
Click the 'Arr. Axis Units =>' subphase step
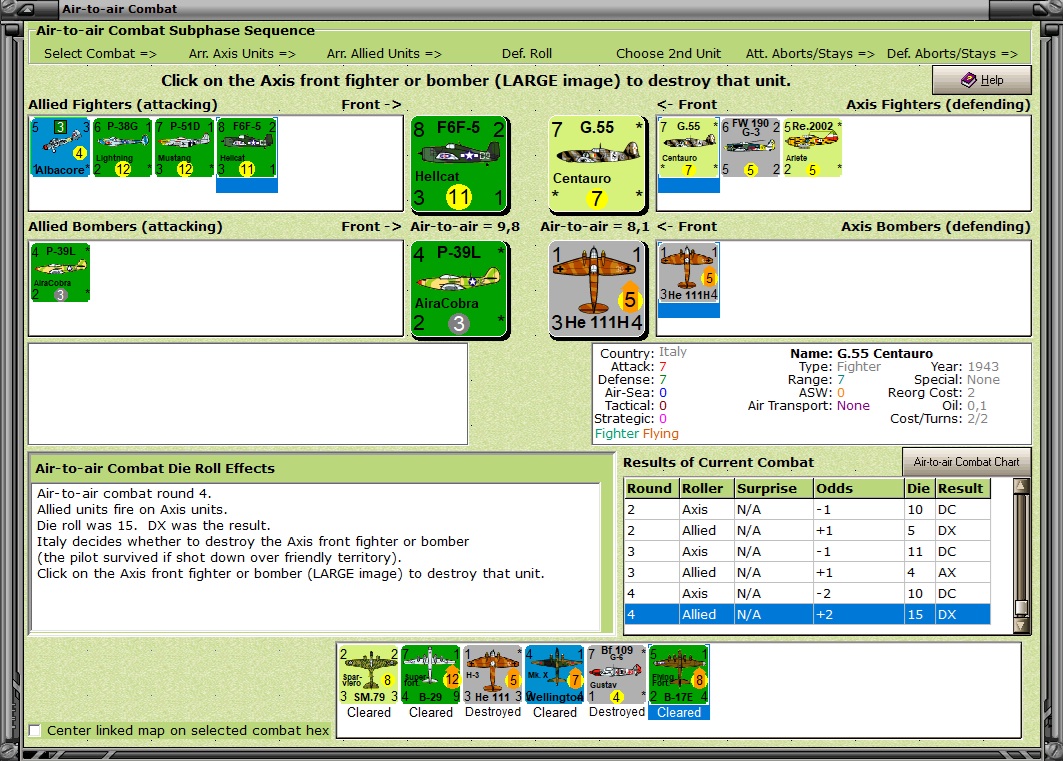pos(242,54)
